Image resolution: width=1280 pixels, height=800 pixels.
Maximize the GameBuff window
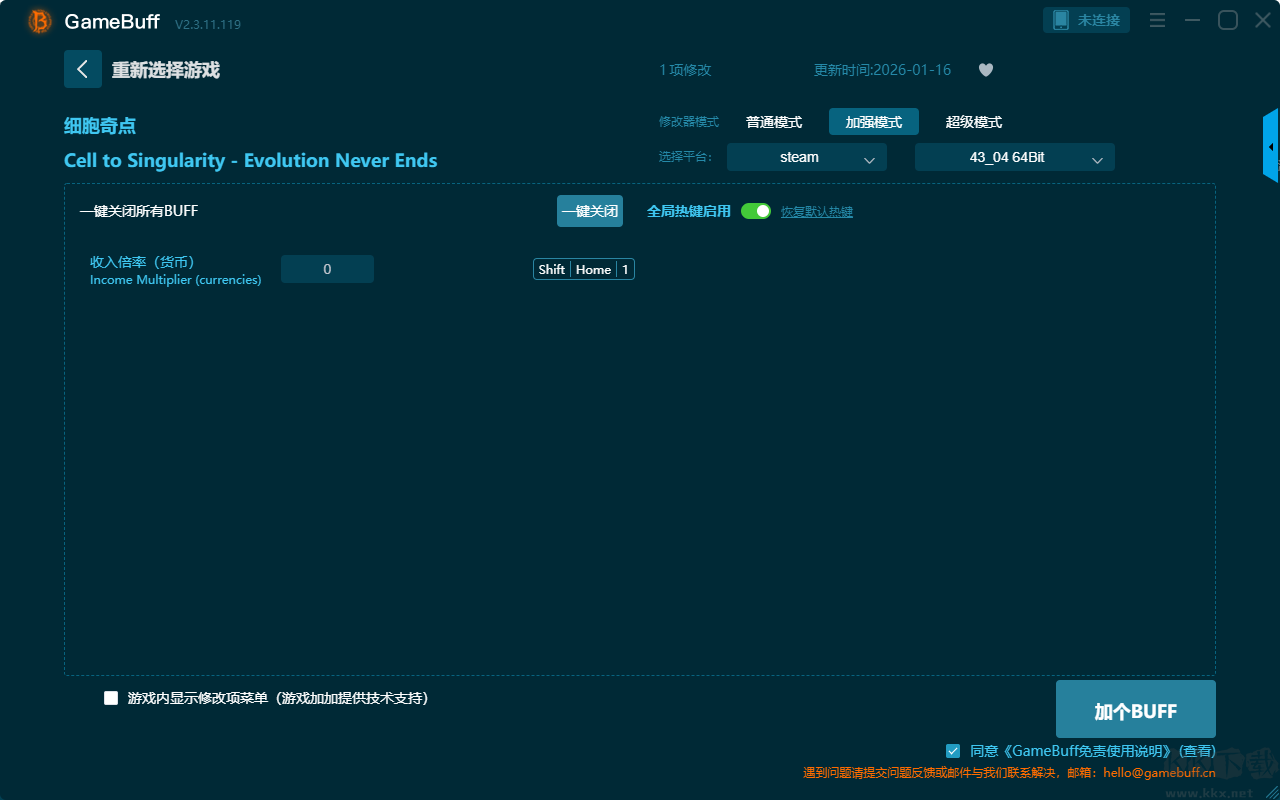point(1227,20)
